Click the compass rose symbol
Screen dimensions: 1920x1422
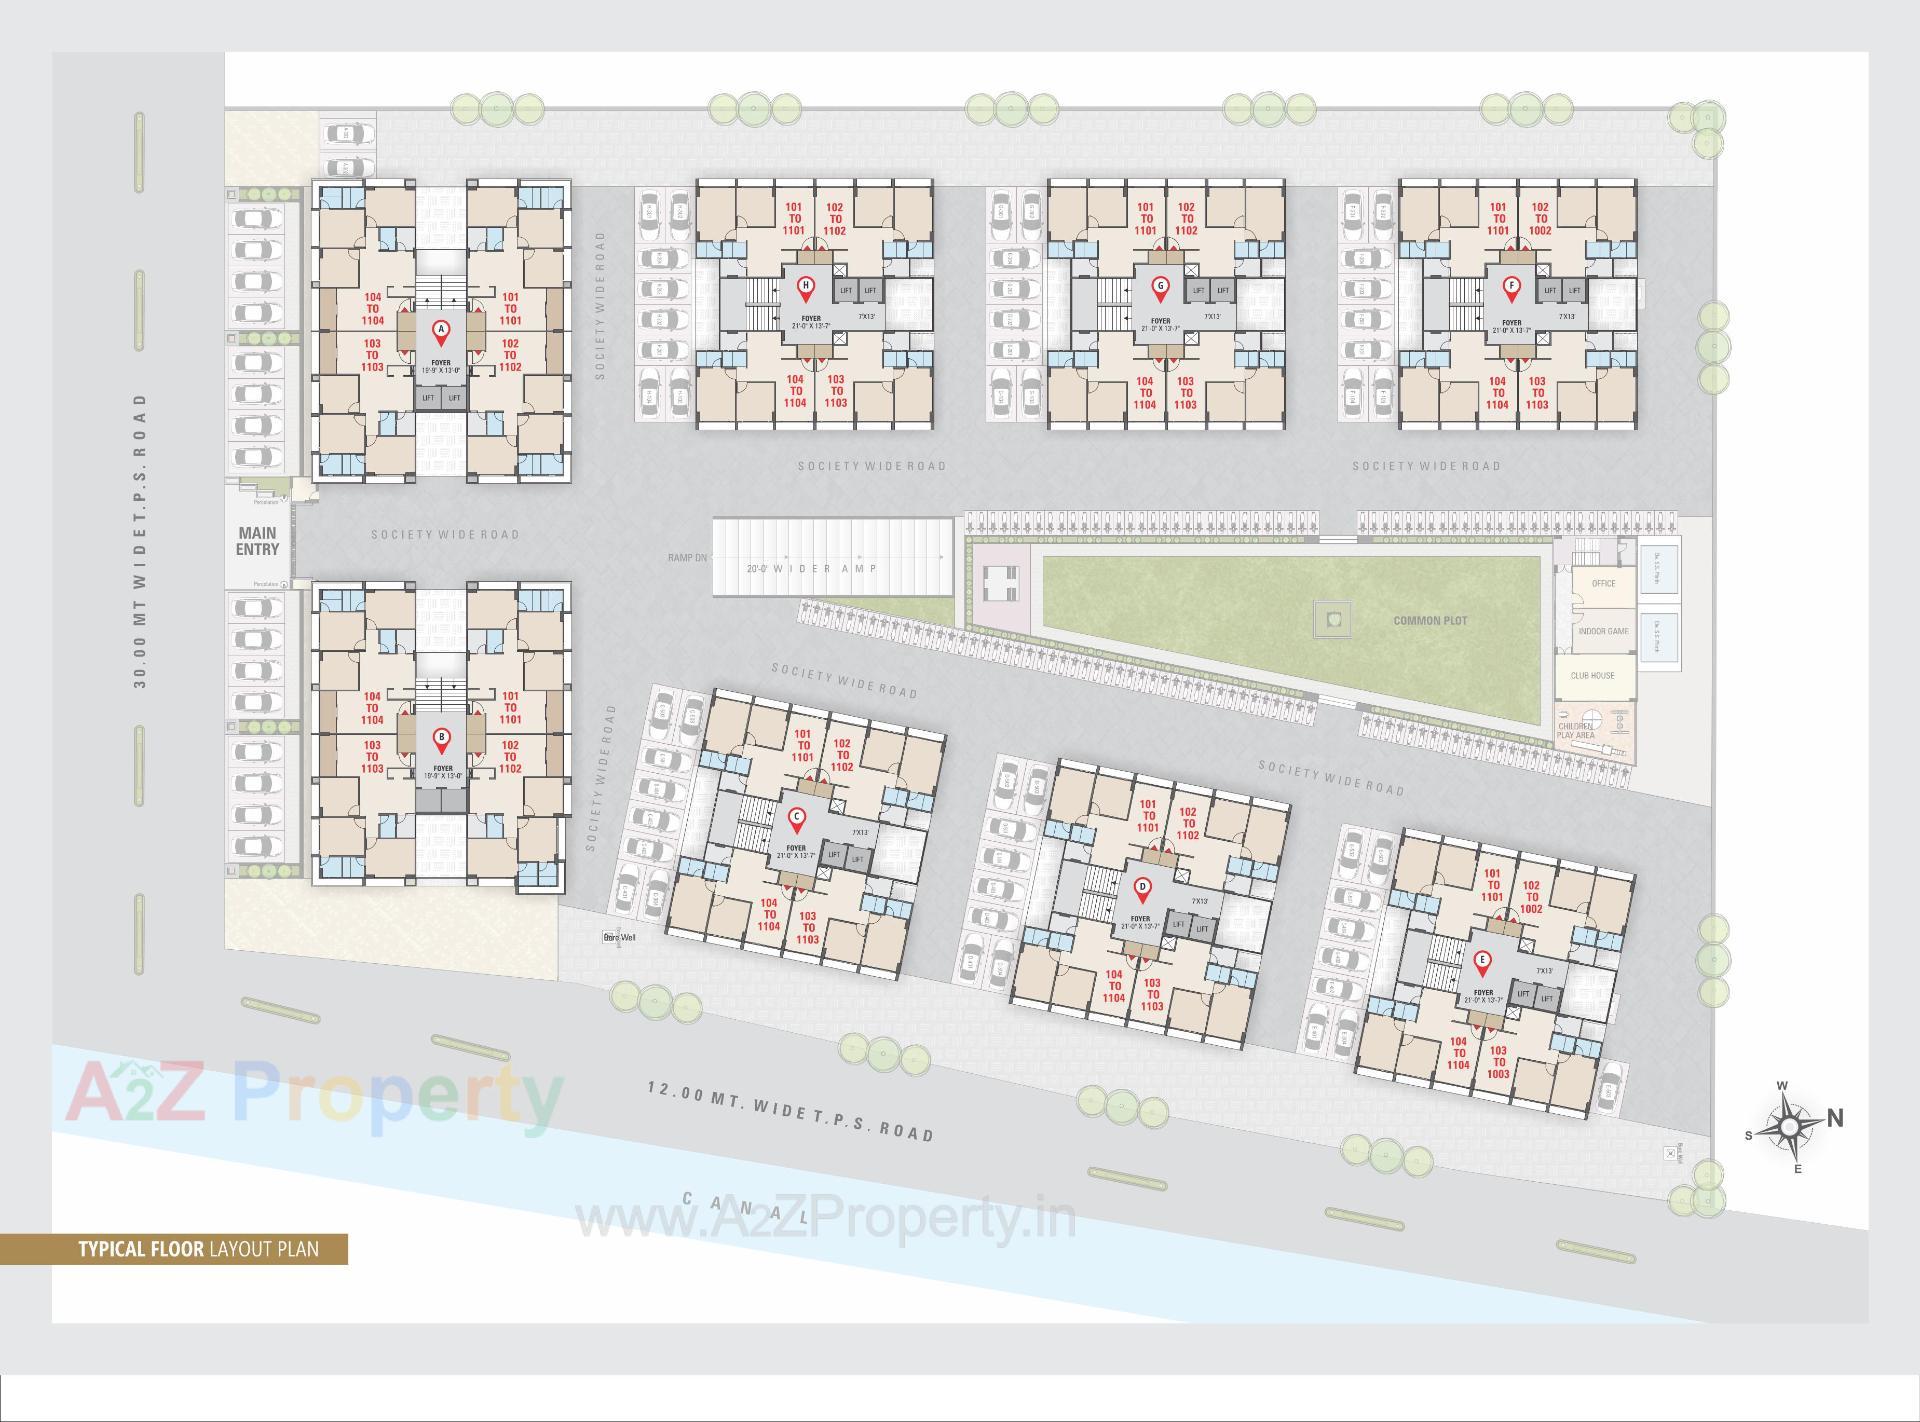[x=1790, y=1125]
